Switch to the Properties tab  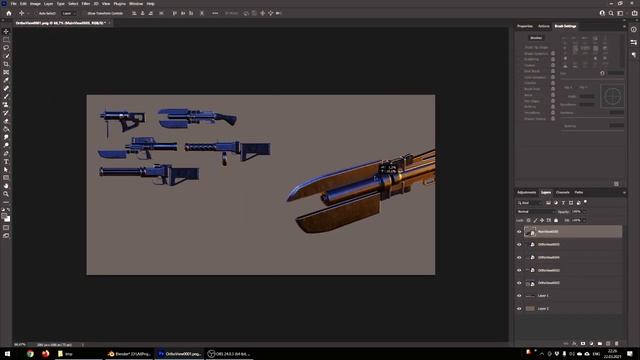524,27
